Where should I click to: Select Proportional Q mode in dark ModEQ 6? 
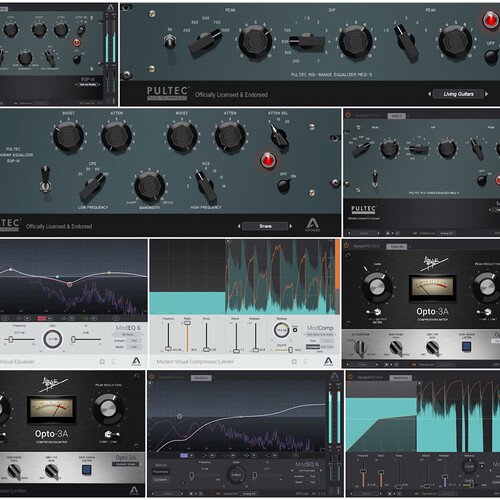point(161,472)
